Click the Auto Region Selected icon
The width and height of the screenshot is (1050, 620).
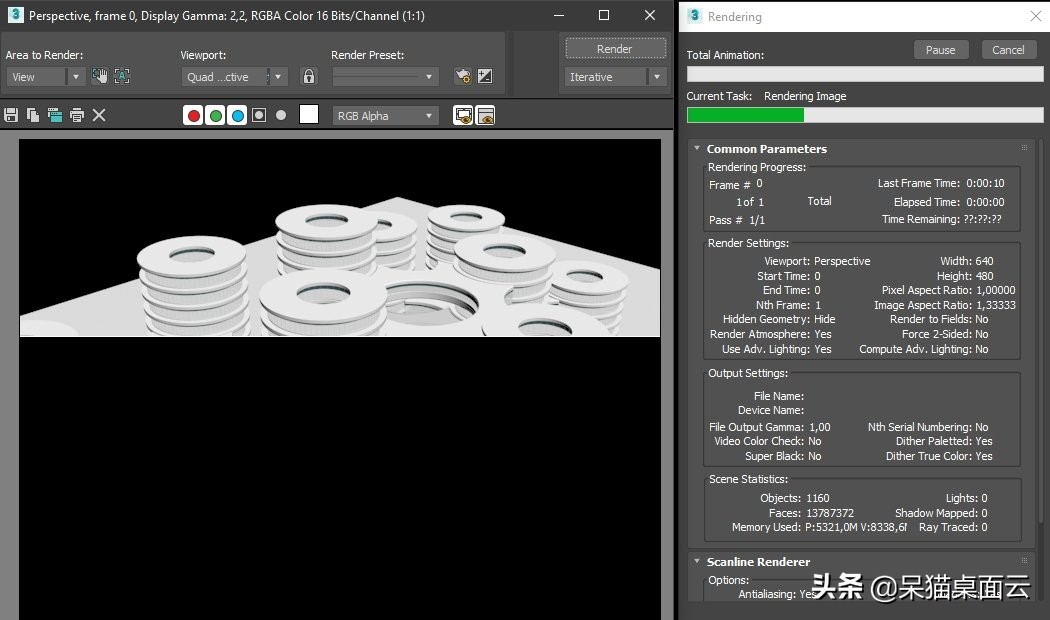[x=122, y=76]
